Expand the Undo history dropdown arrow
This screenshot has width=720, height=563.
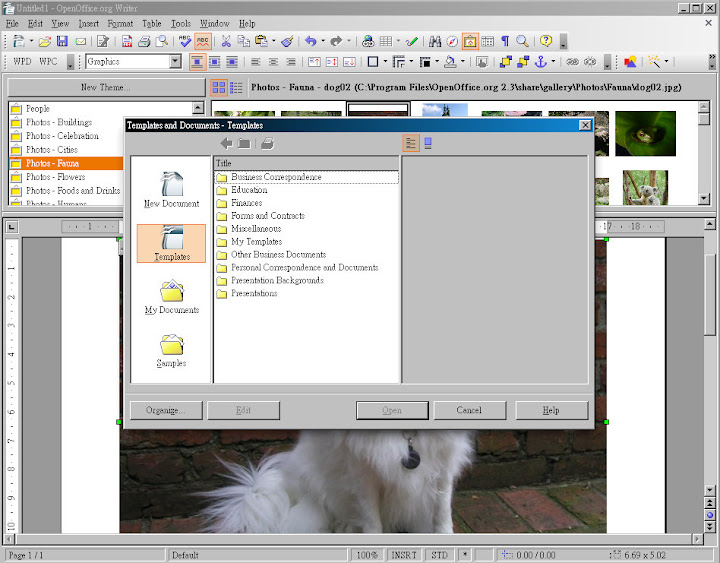(x=323, y=41)
